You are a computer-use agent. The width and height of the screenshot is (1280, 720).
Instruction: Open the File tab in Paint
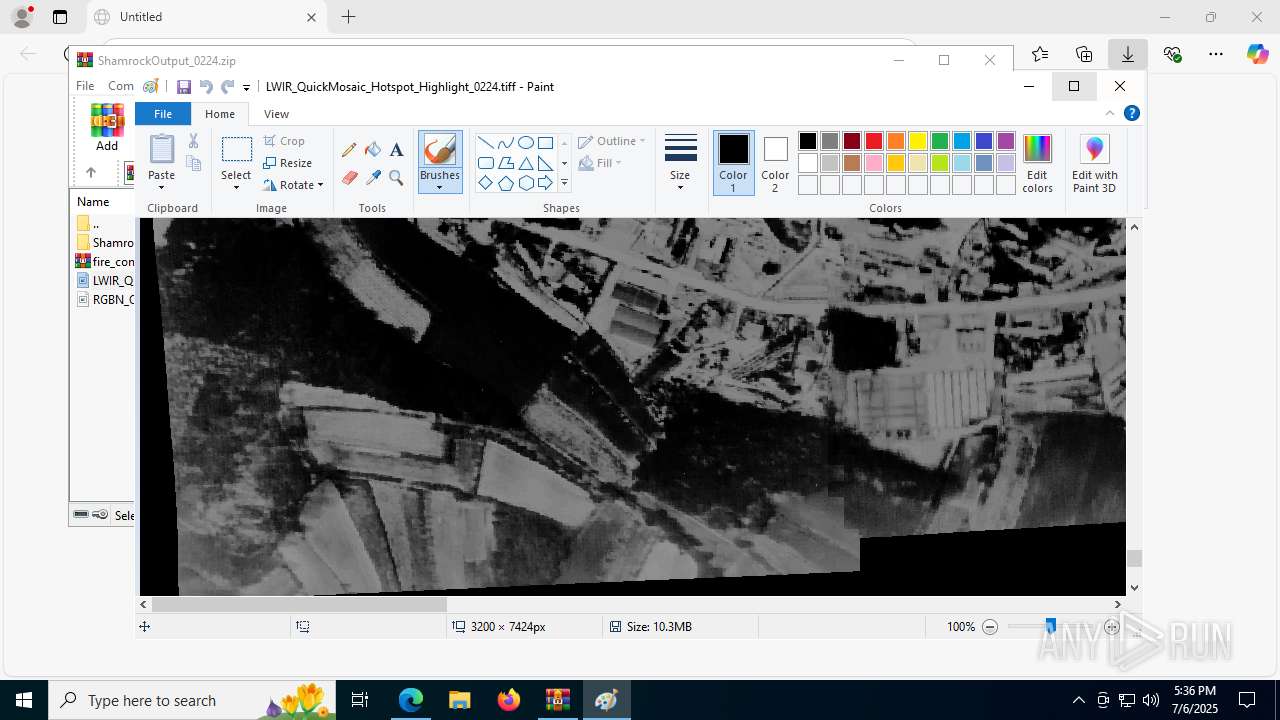click(163, 114)
